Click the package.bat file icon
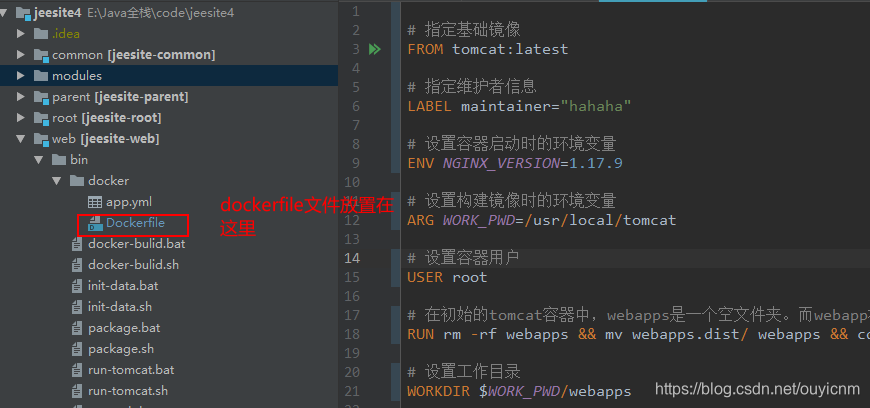Viewport: 870px width, 408px height. tap(77, 328)
